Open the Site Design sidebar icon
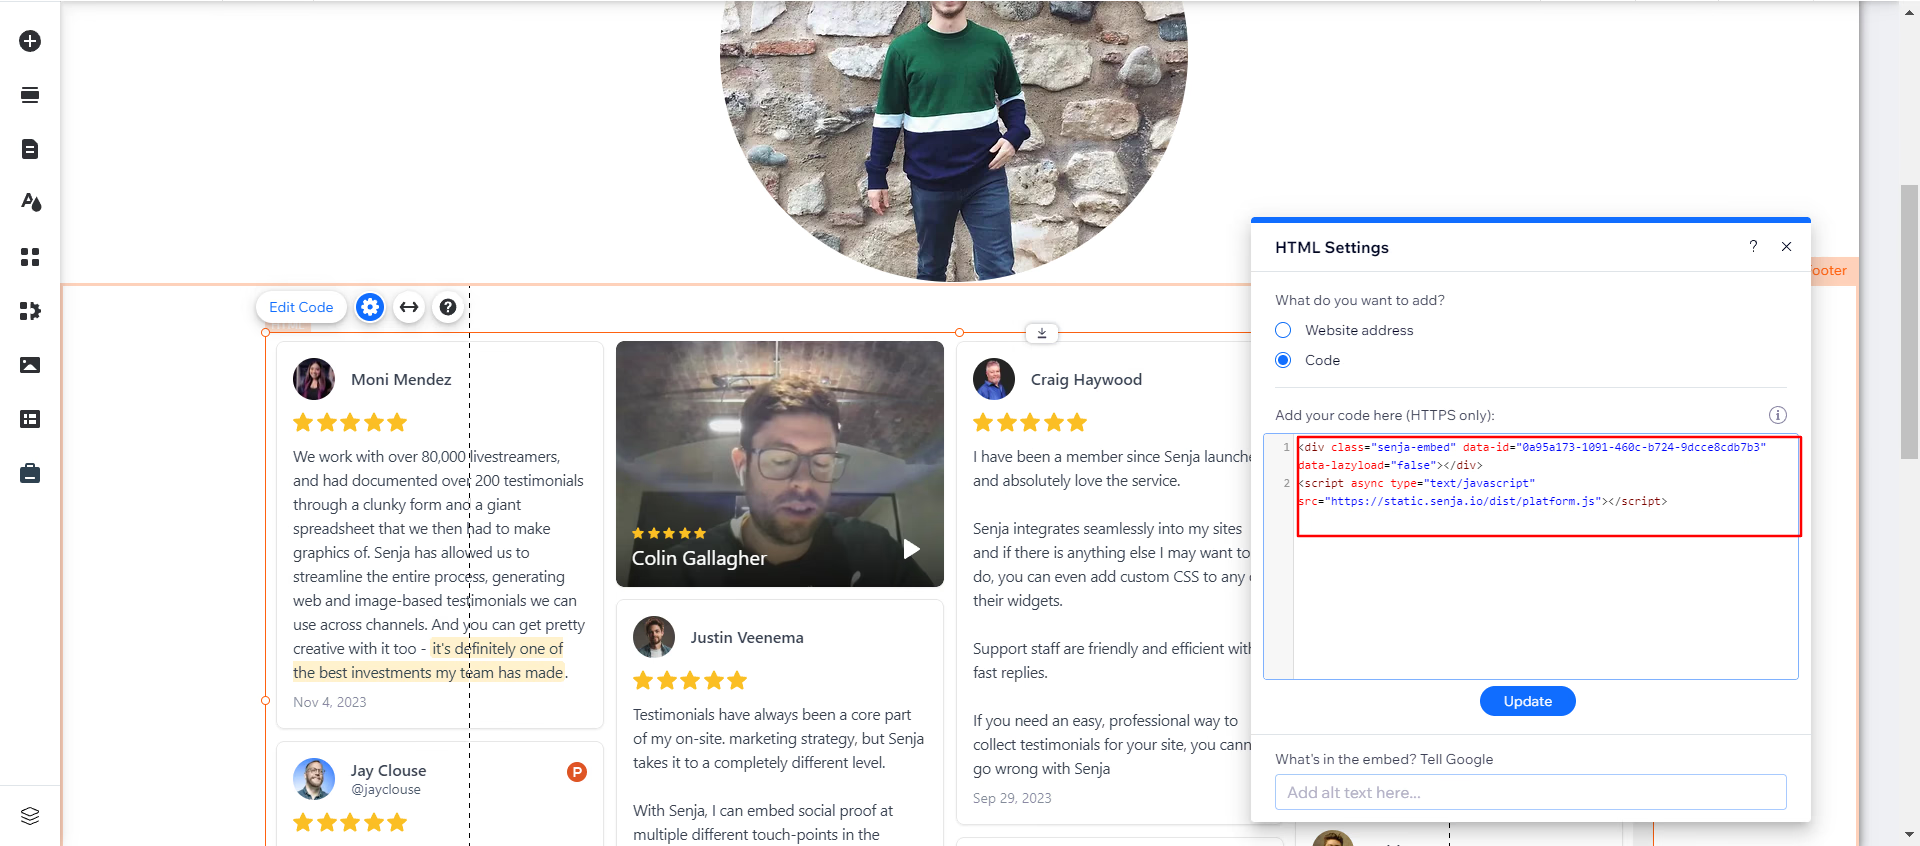1920x846 pixels. [31, 202]
